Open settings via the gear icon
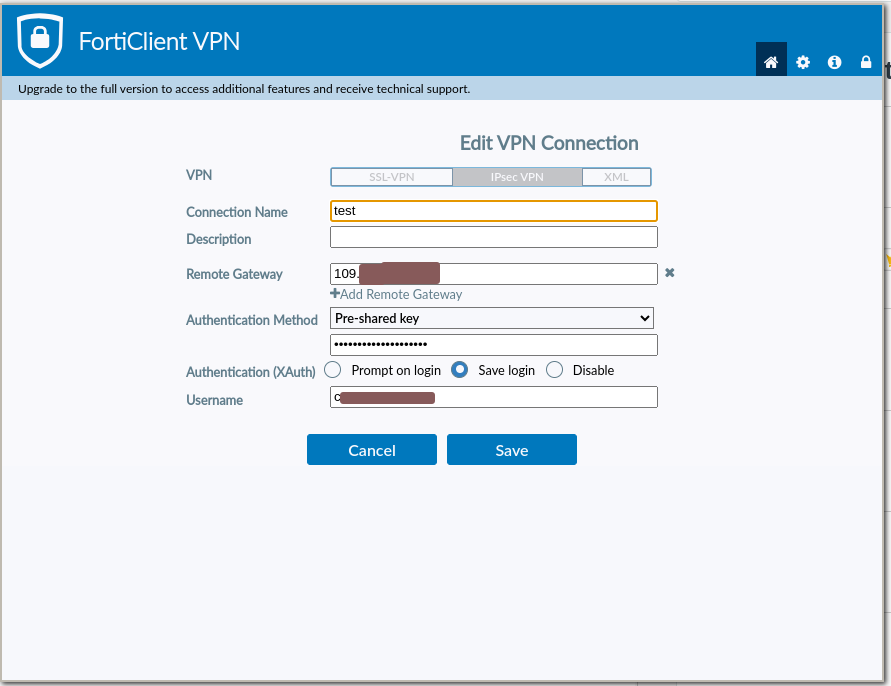891x686 pixels. [803, 62]
